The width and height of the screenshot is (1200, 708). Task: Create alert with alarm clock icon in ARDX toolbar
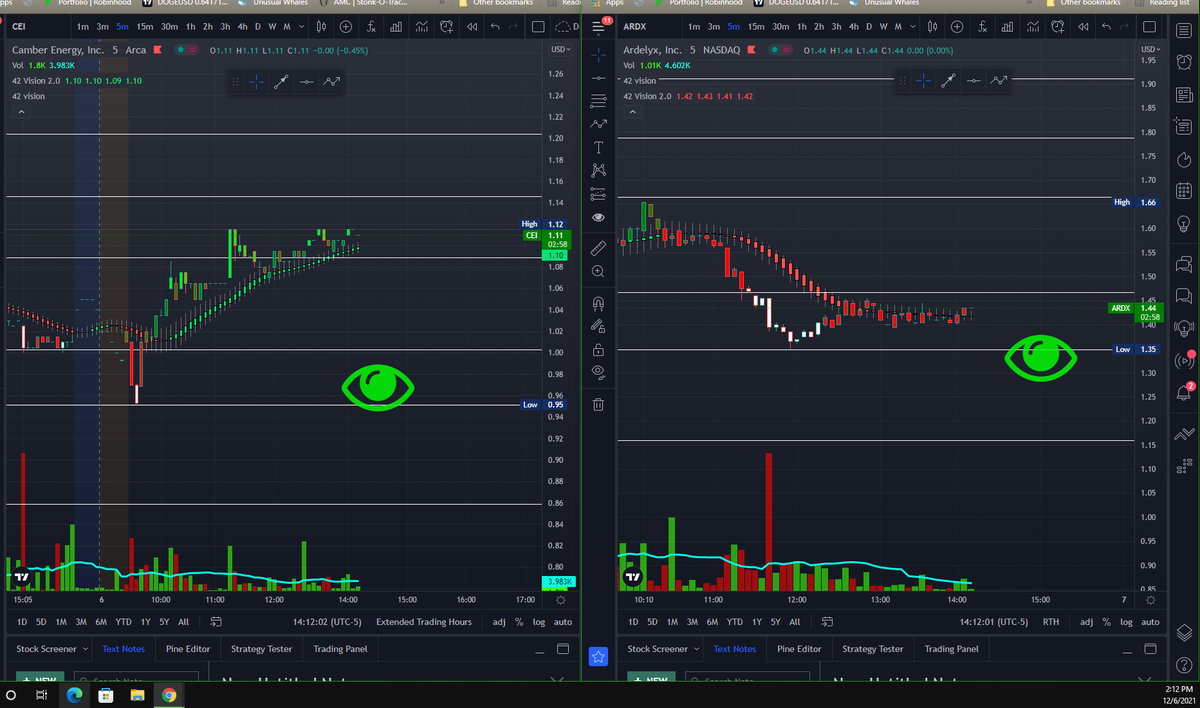coord(1059,26)
